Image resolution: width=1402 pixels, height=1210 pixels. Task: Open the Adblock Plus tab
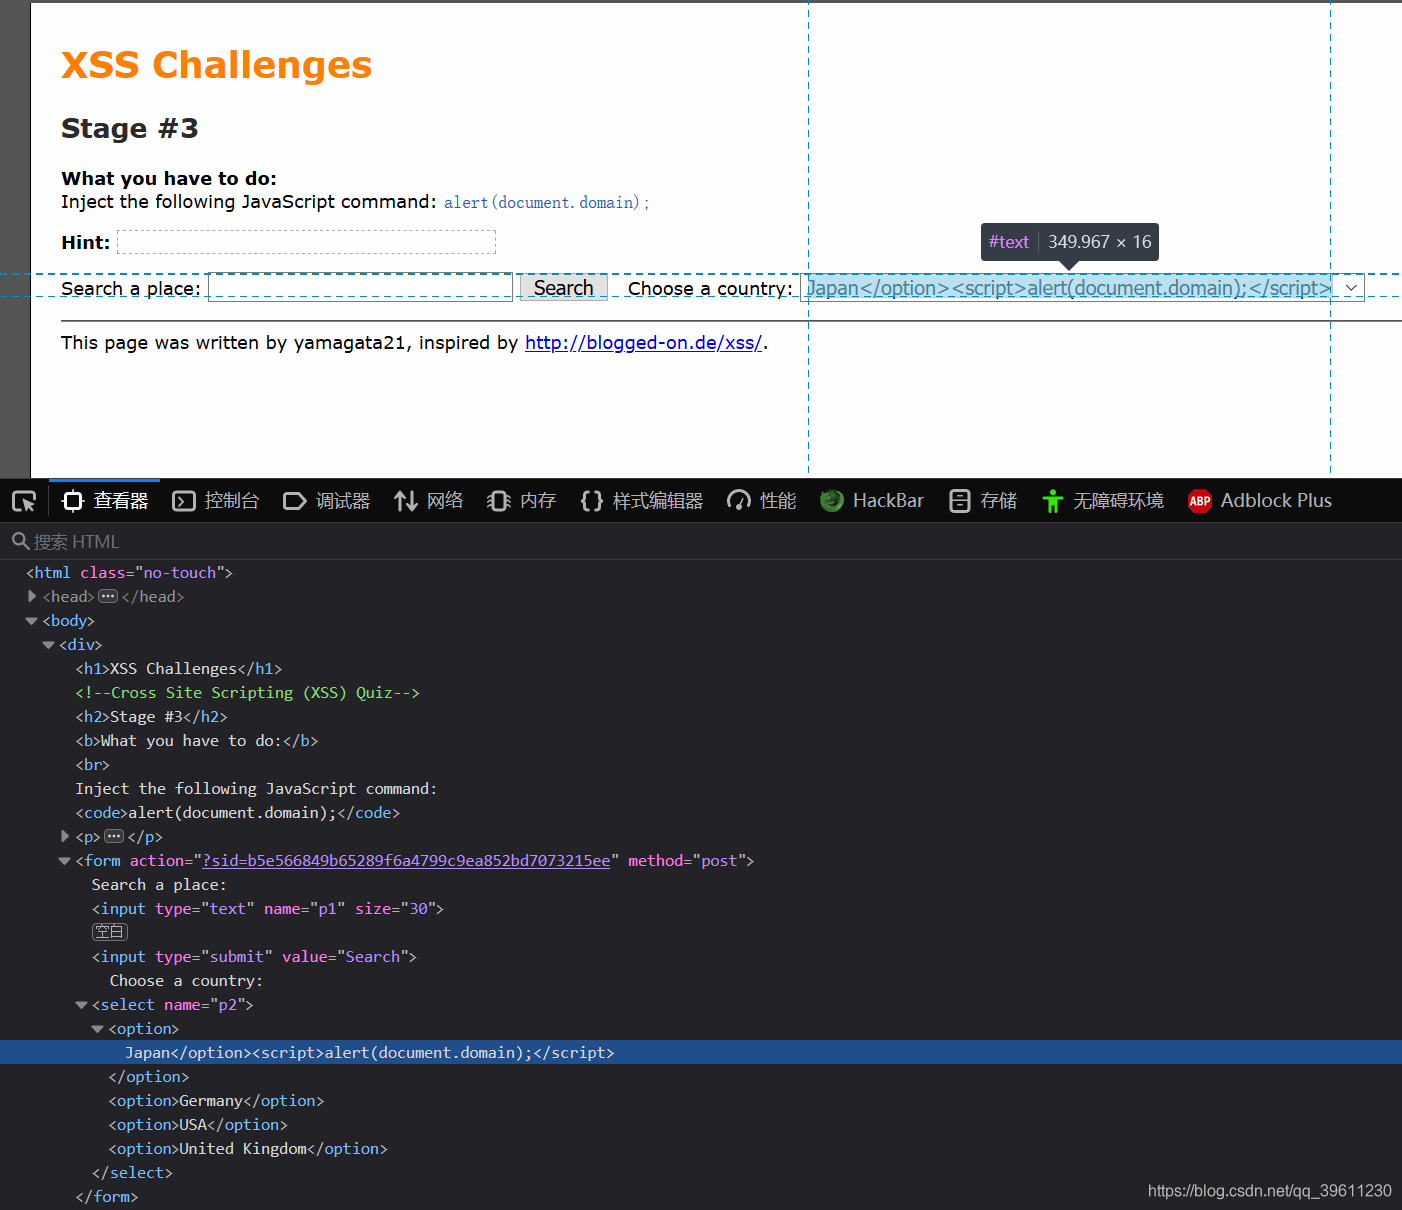(1260, 501)
